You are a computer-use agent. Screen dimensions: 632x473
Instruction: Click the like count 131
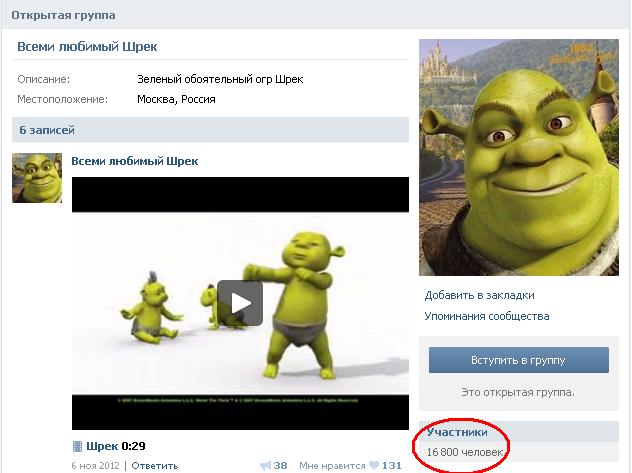click(391, 466)
